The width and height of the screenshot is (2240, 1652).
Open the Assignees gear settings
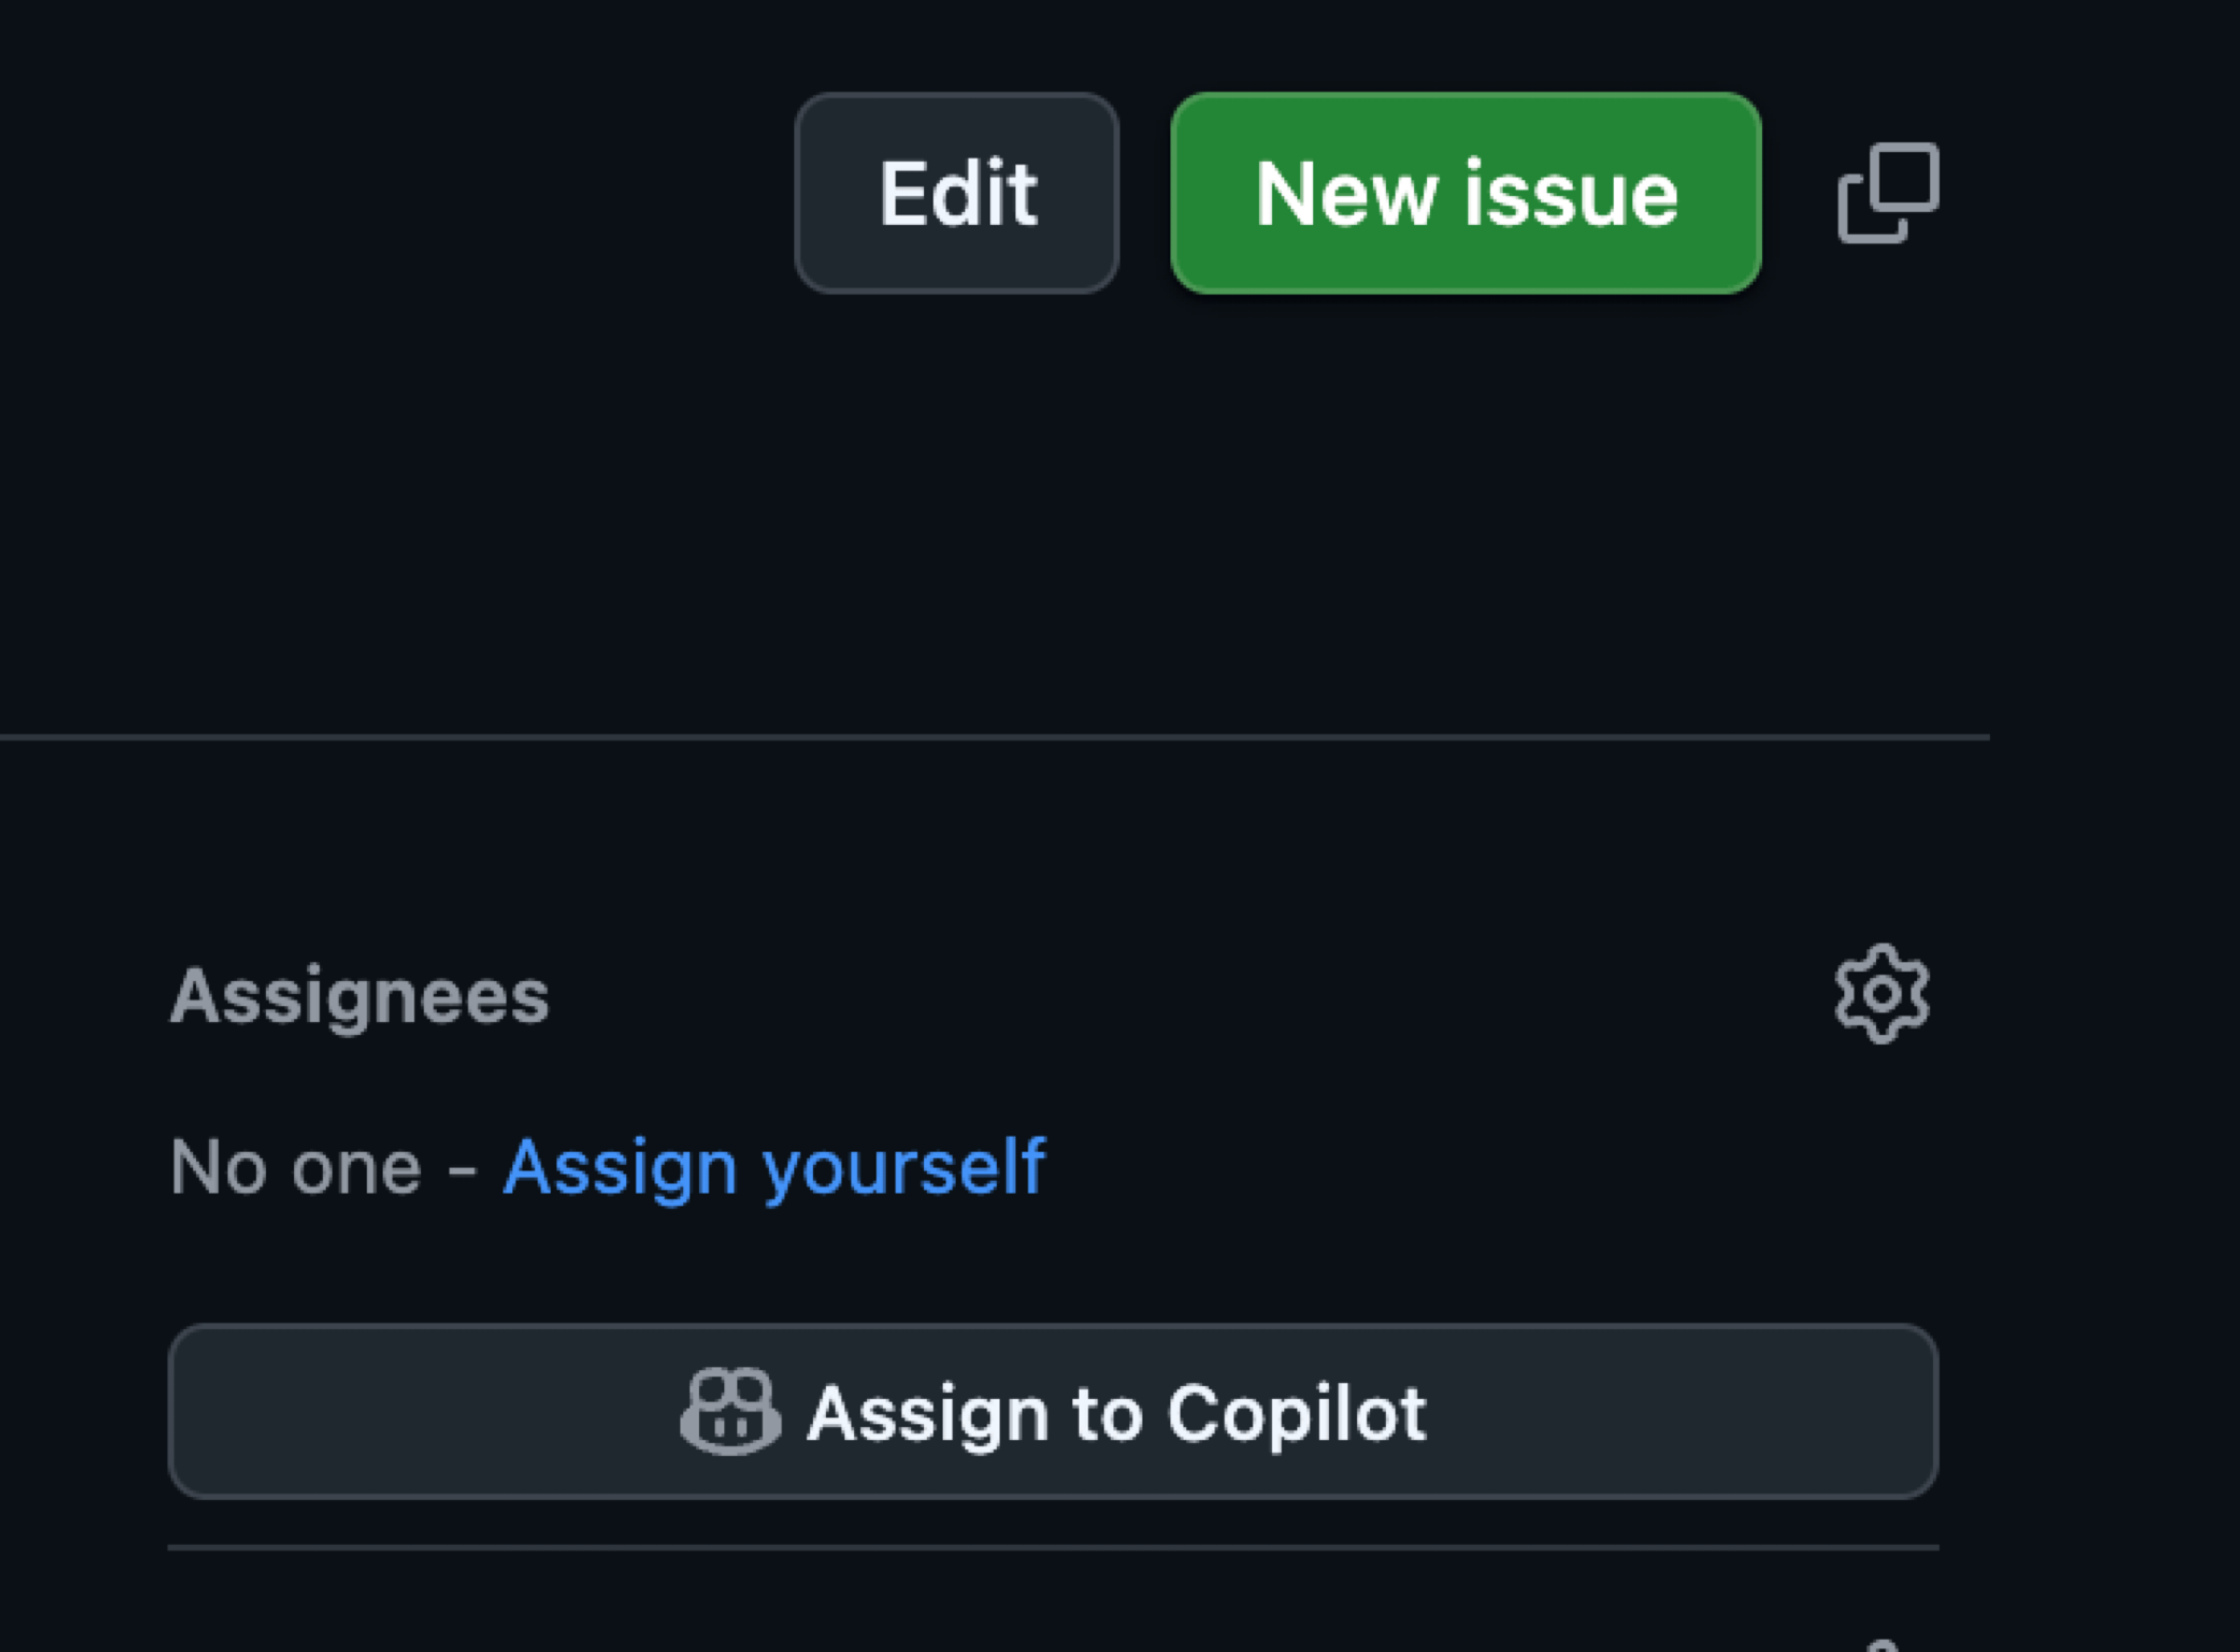pyautogui.click(x=1882, y=994)
